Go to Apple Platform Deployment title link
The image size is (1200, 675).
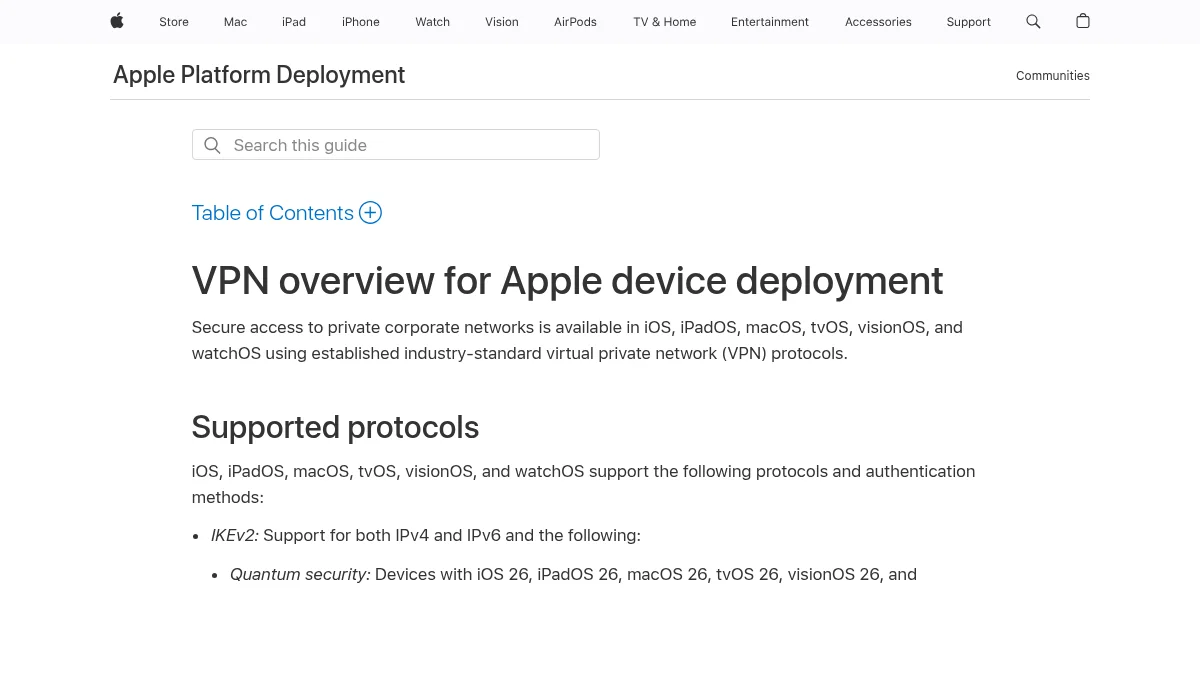click(259, 75)
